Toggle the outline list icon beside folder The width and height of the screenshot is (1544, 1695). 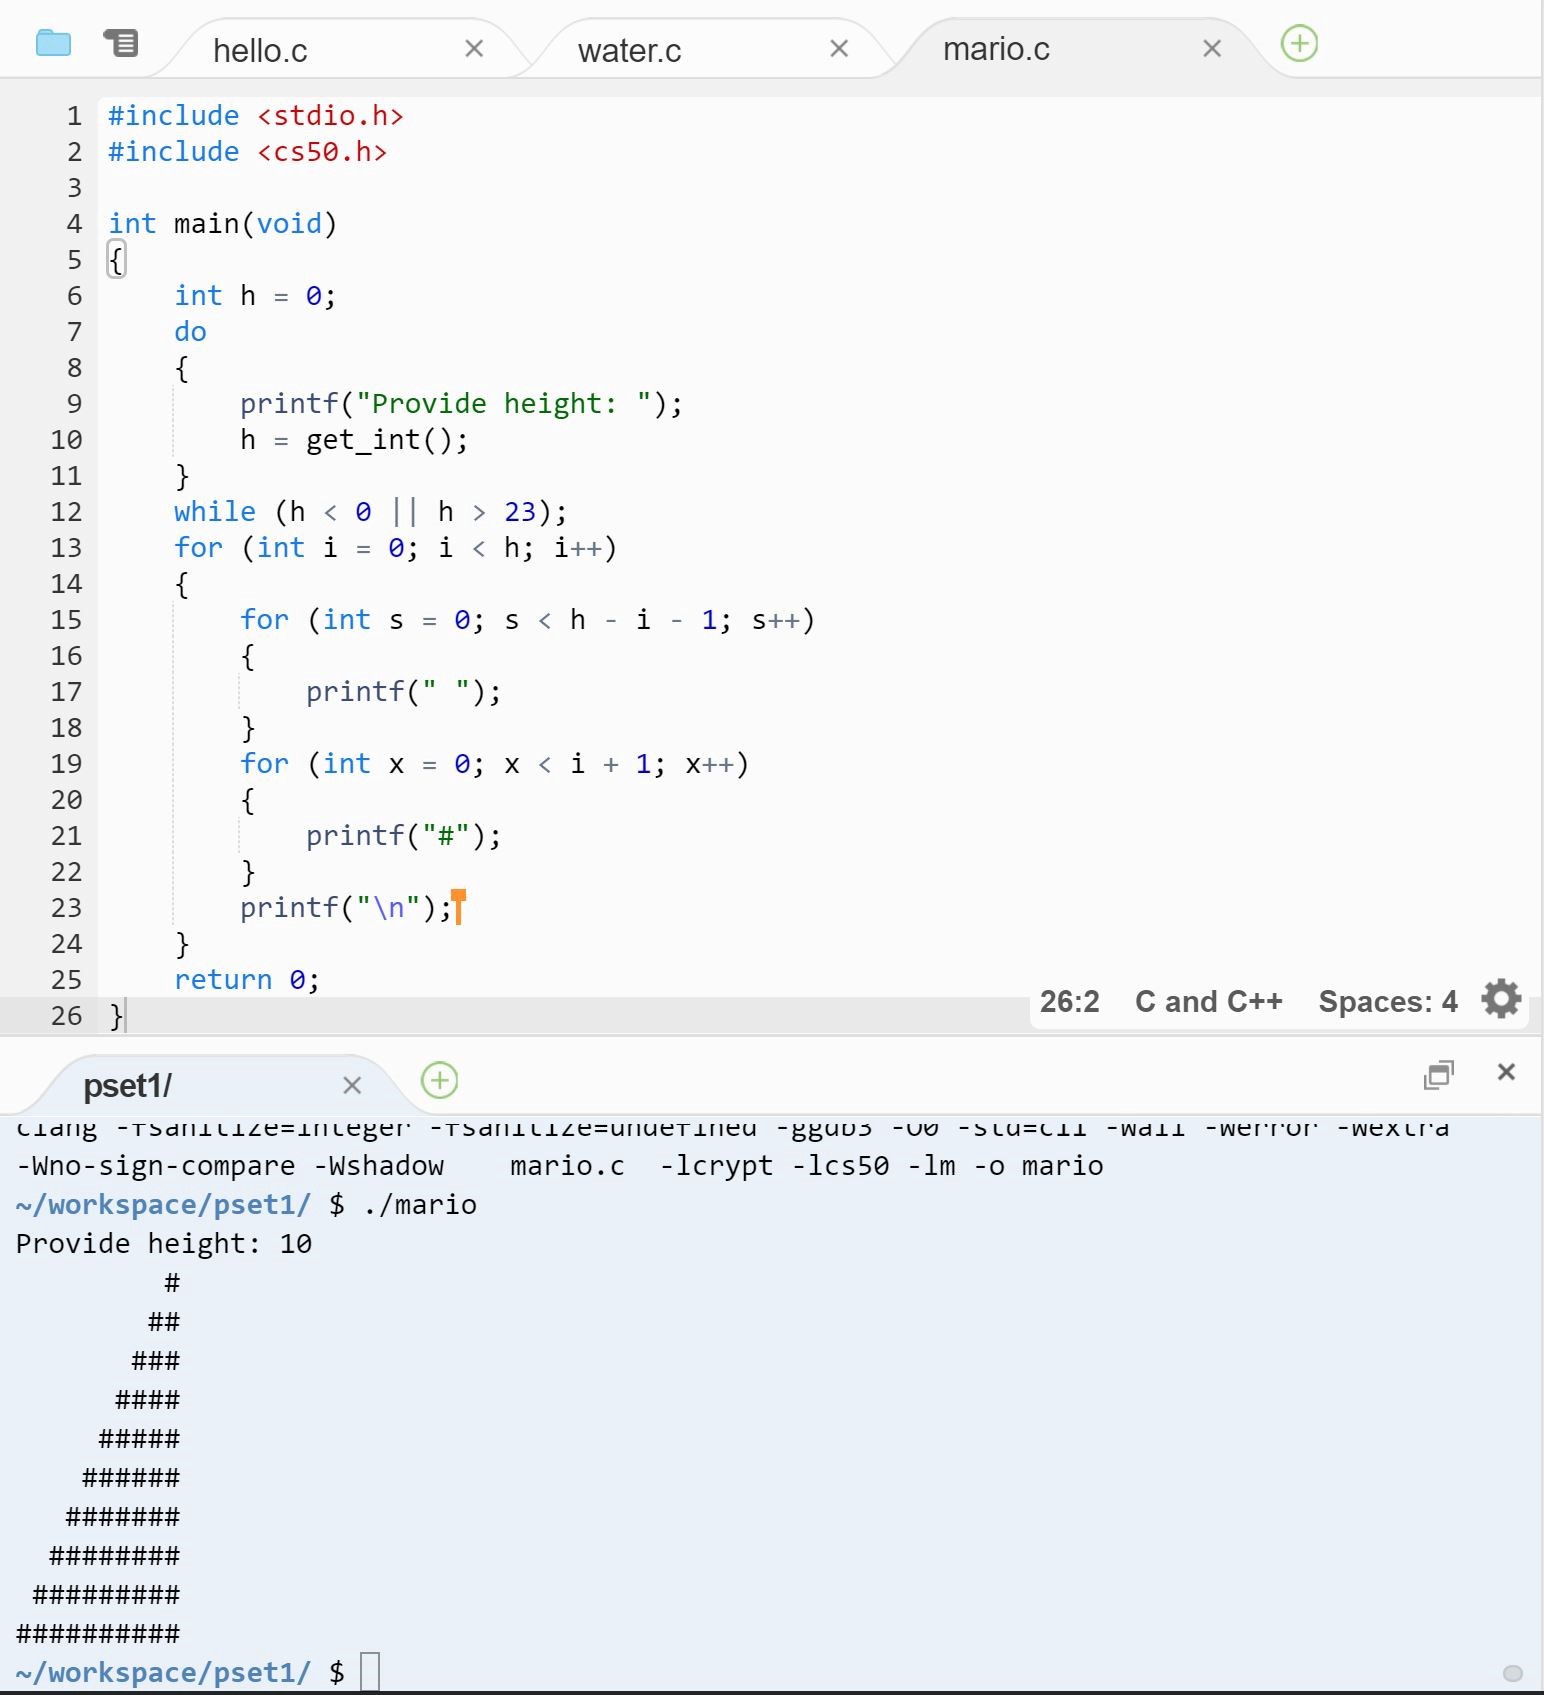(121, 43)
